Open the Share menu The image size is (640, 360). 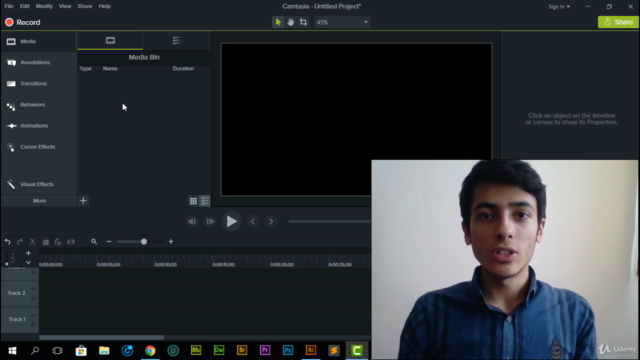[x=85, y=6]
